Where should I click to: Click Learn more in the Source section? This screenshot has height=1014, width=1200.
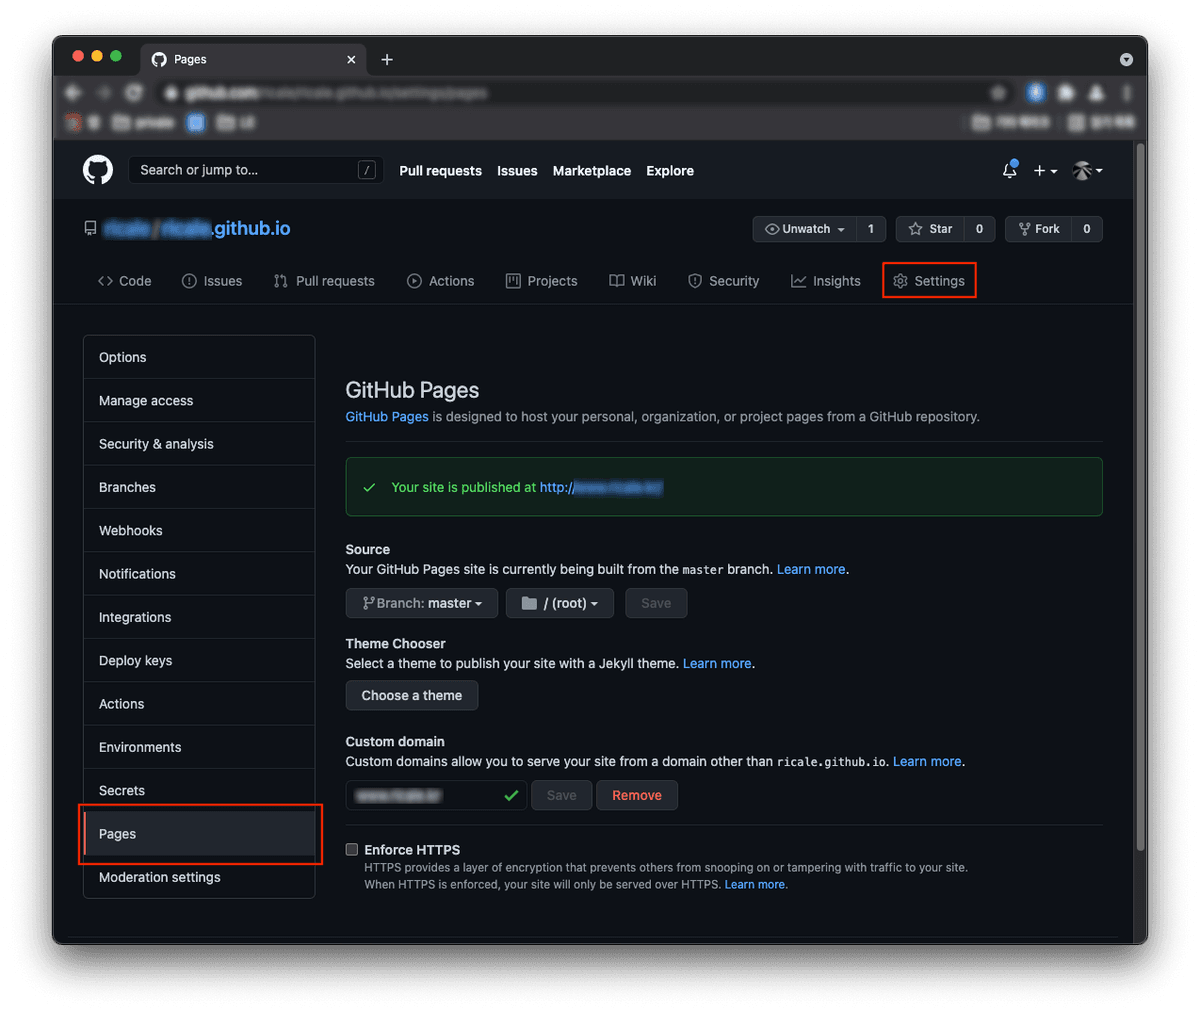[x=811, y=569]
